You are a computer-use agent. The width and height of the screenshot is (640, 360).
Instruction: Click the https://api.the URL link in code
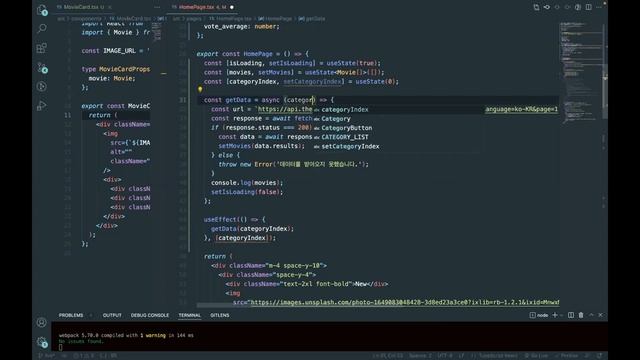click(x=285, y=109)
